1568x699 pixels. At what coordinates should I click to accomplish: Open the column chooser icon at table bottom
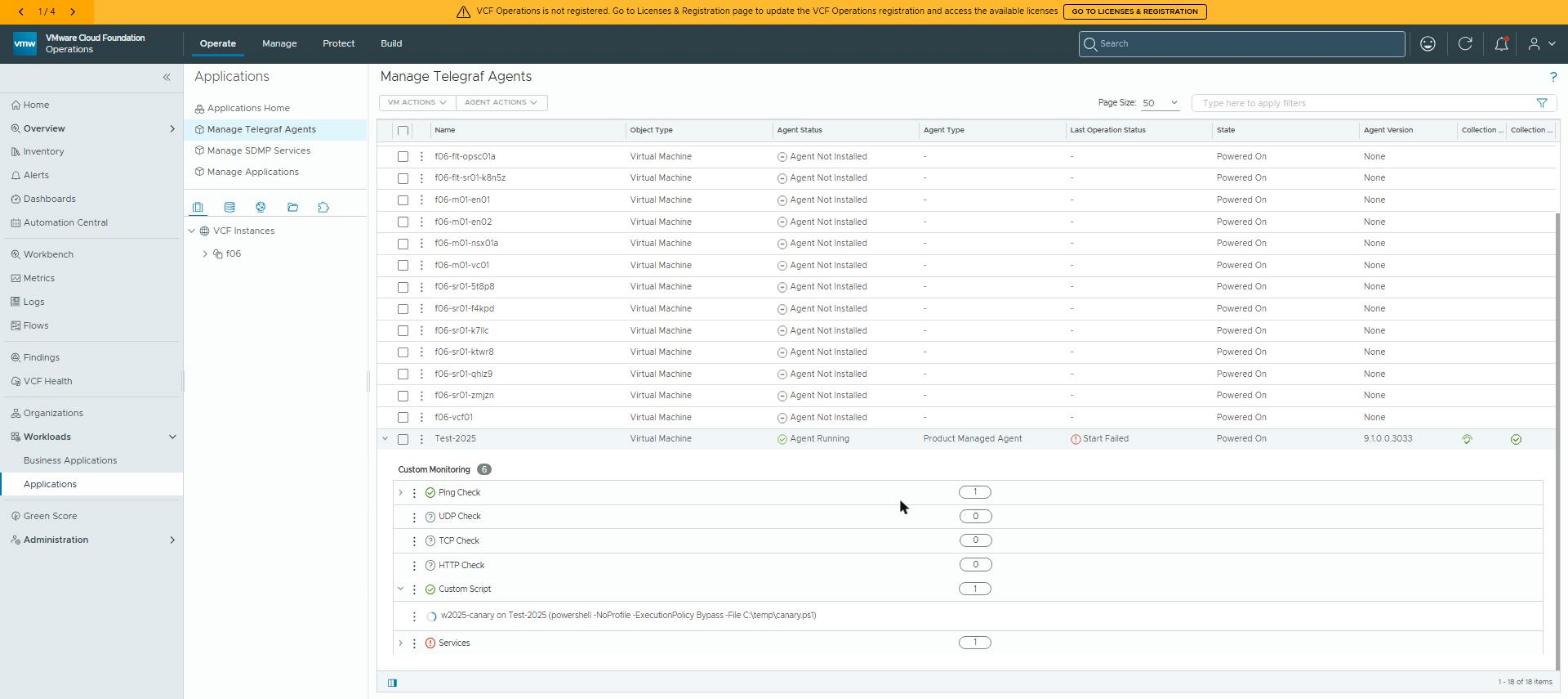392,683
